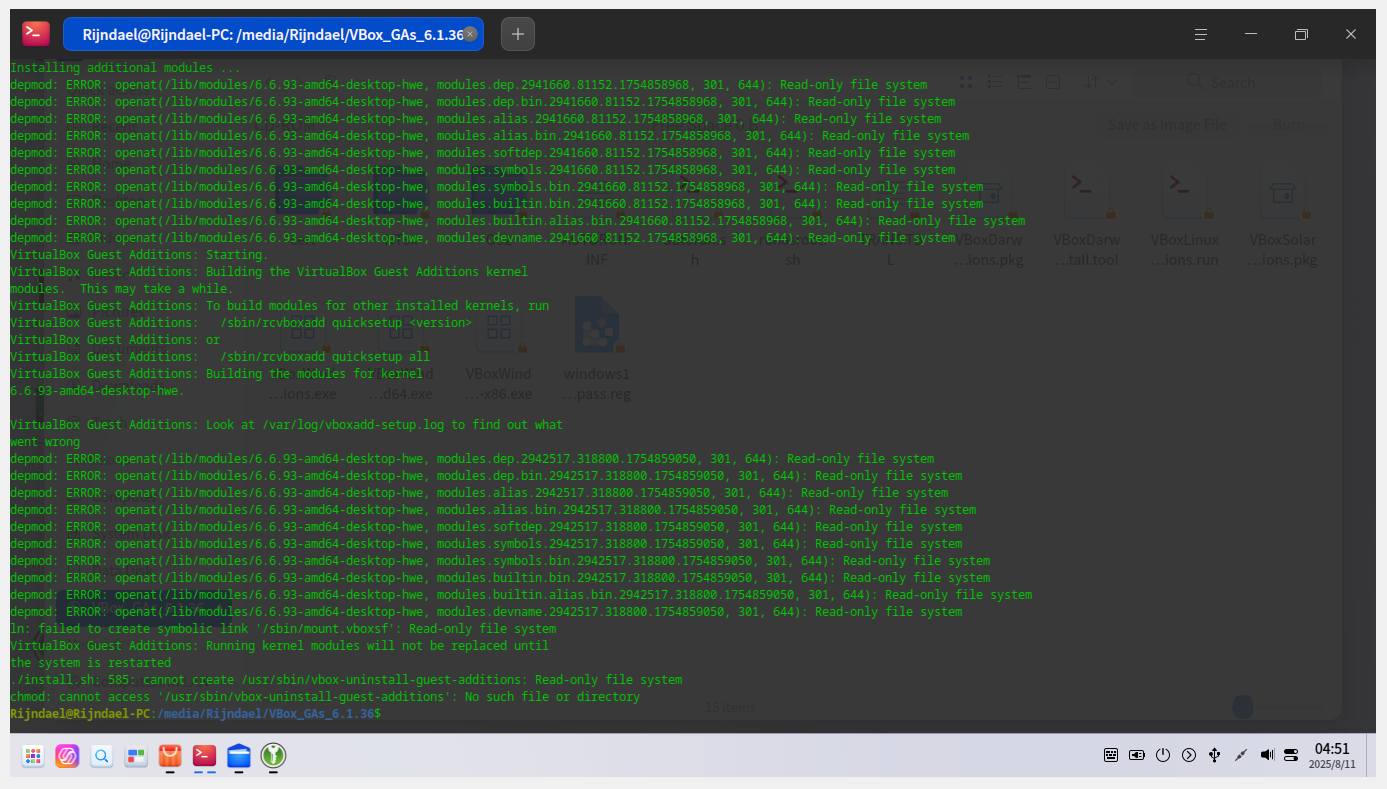Add a new terminal tab with the plus button
This screenshot has height=789, width=1387.
tap(518, 34)
